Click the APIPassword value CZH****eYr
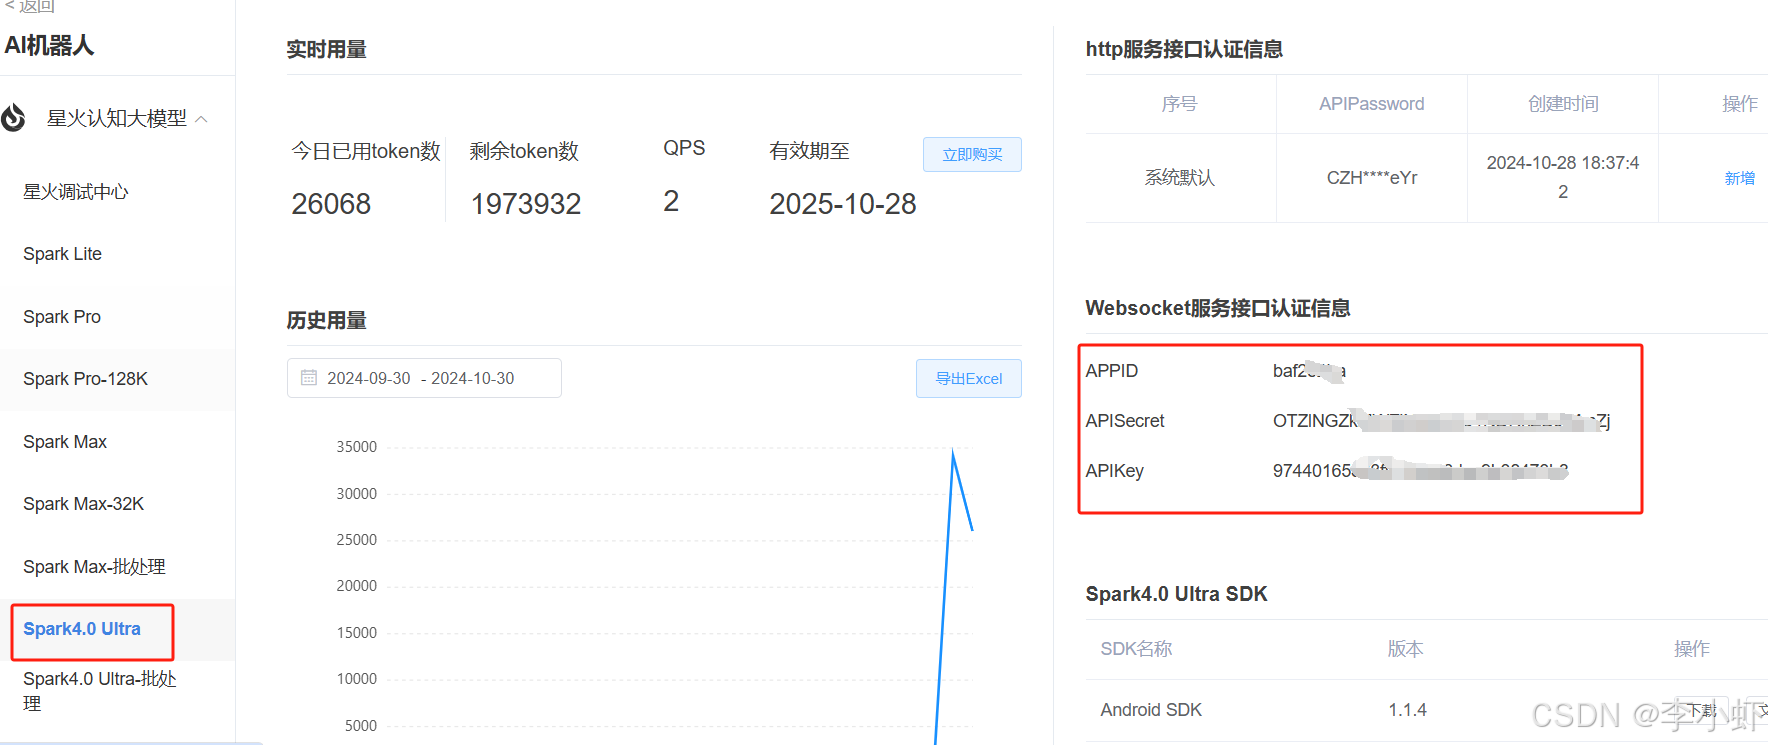 pos(1372,178)
